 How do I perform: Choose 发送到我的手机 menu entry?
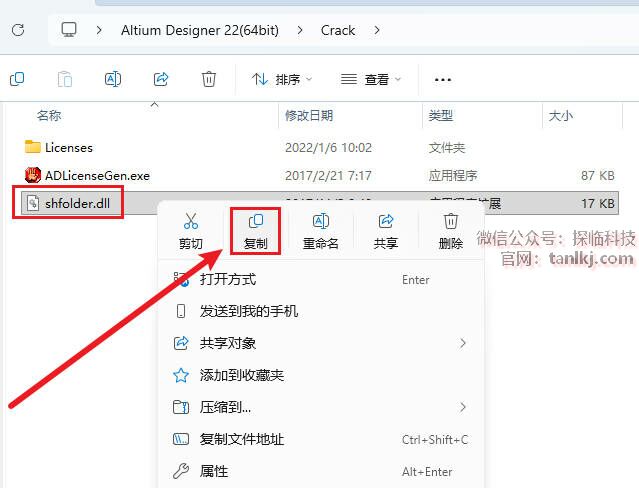(320, 311)
